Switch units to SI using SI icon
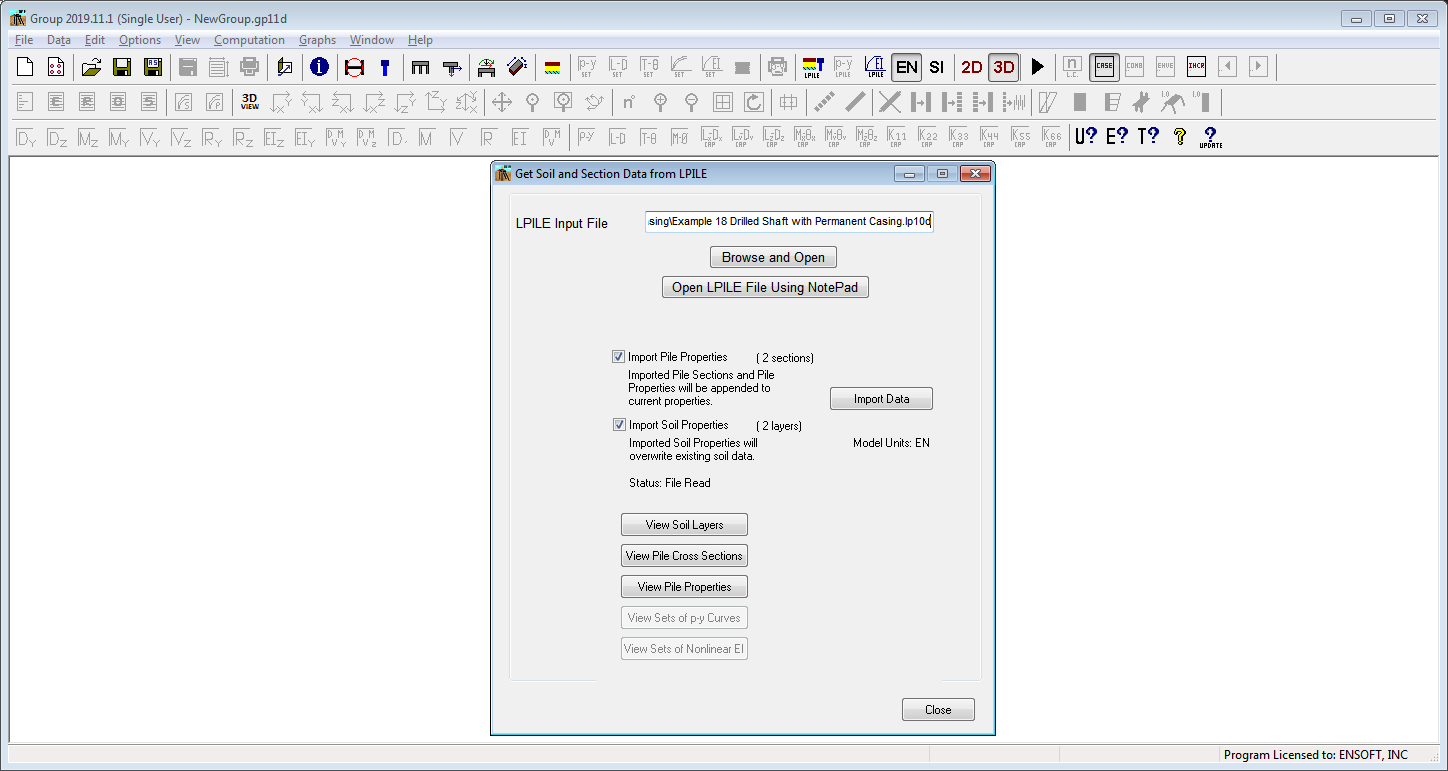 point(937,67)
